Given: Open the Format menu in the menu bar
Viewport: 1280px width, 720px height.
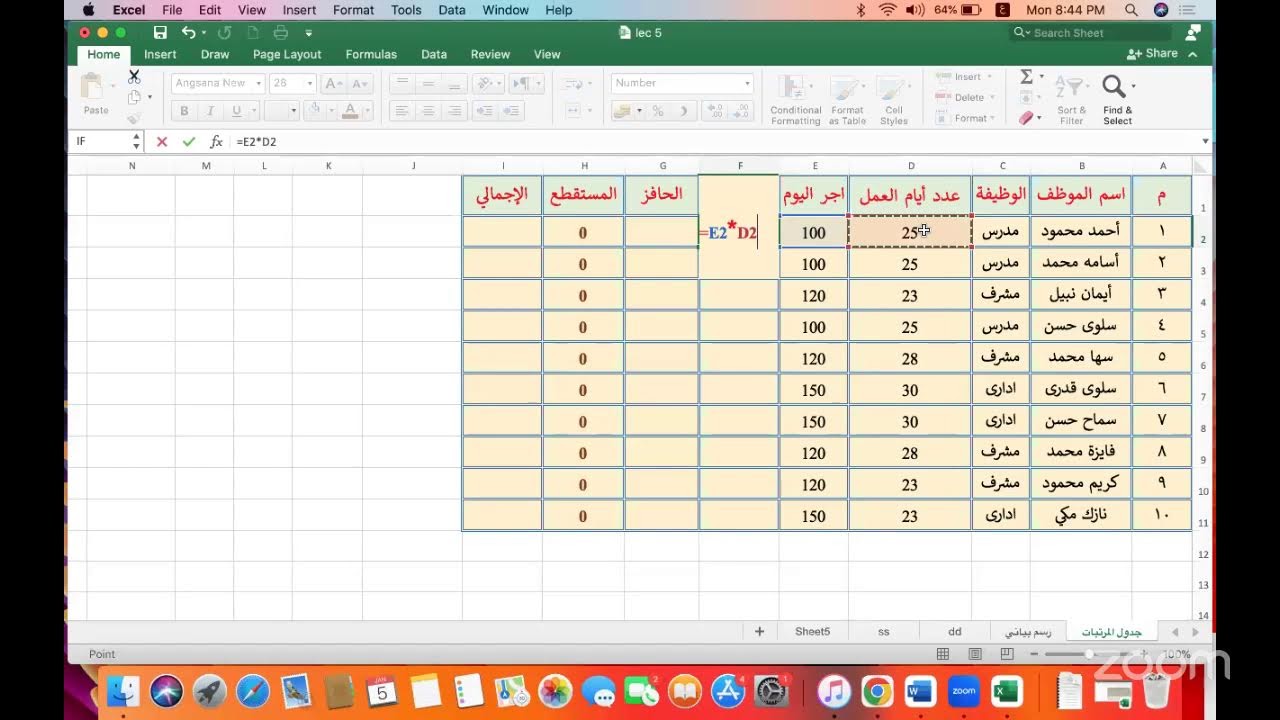Looking at the screenshot, I should click(x=353, y=10).
